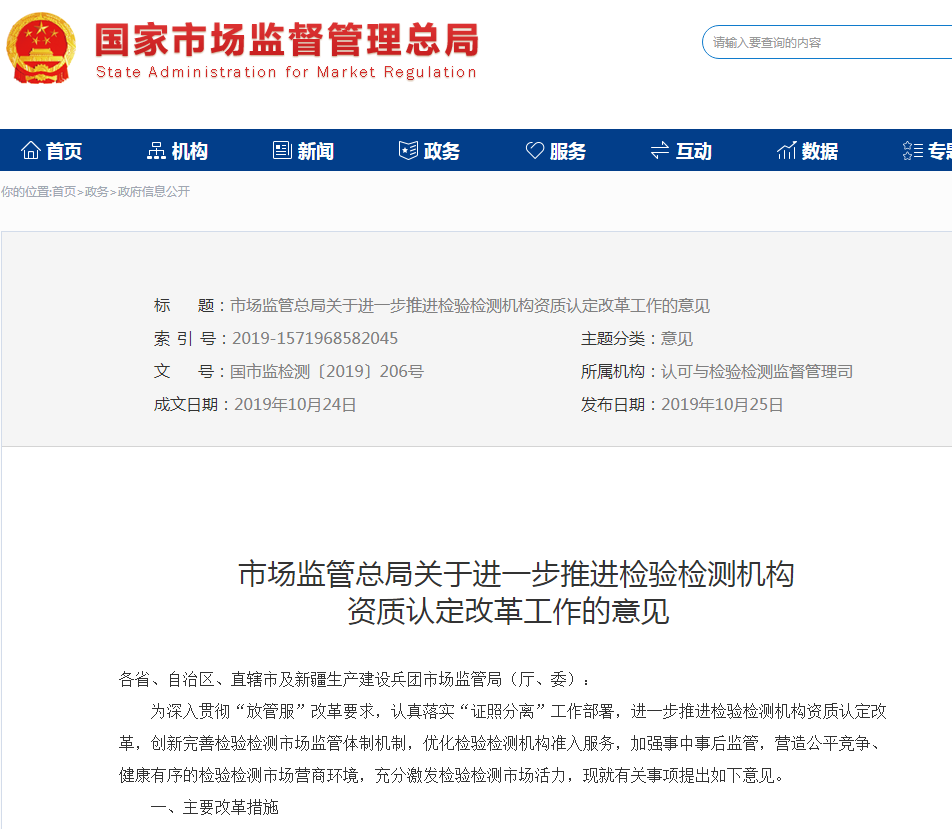Click the list icon at the navigation bar's right edge
Viewport: 952px width, 829px height.
coord(912,151)
